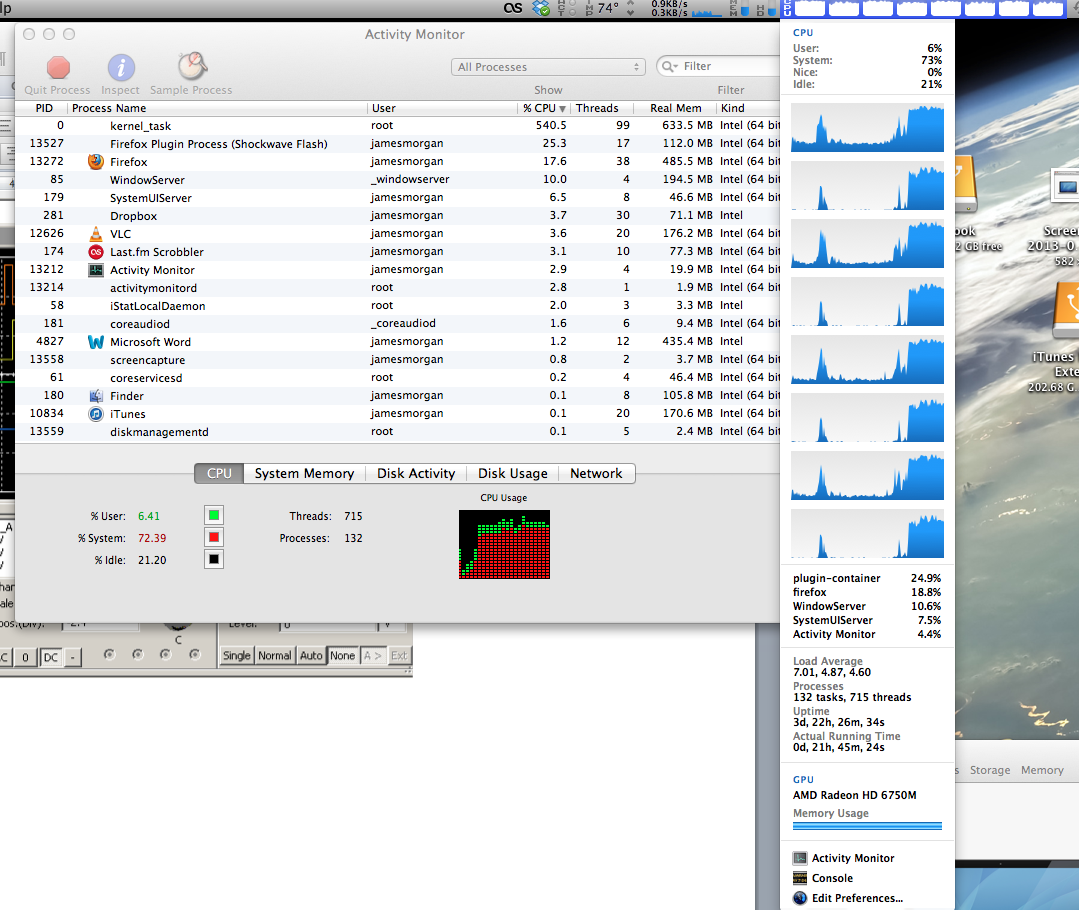
Task: Open the HD disk menu bar indicator
Action: tap(766, 8)
